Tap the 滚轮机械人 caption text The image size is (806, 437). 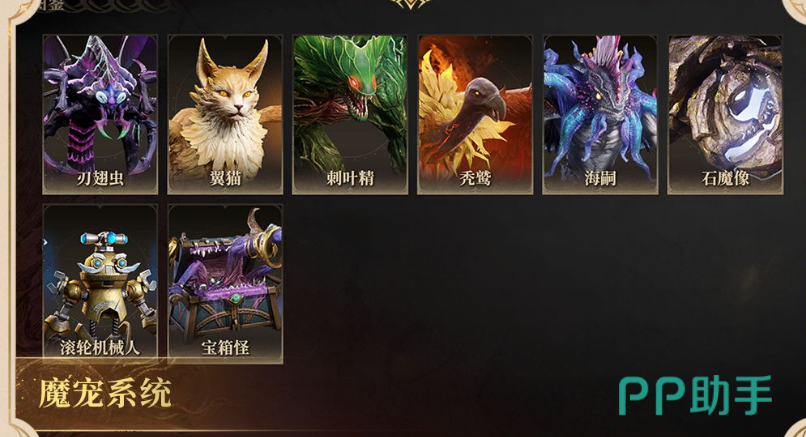[100, 348]
